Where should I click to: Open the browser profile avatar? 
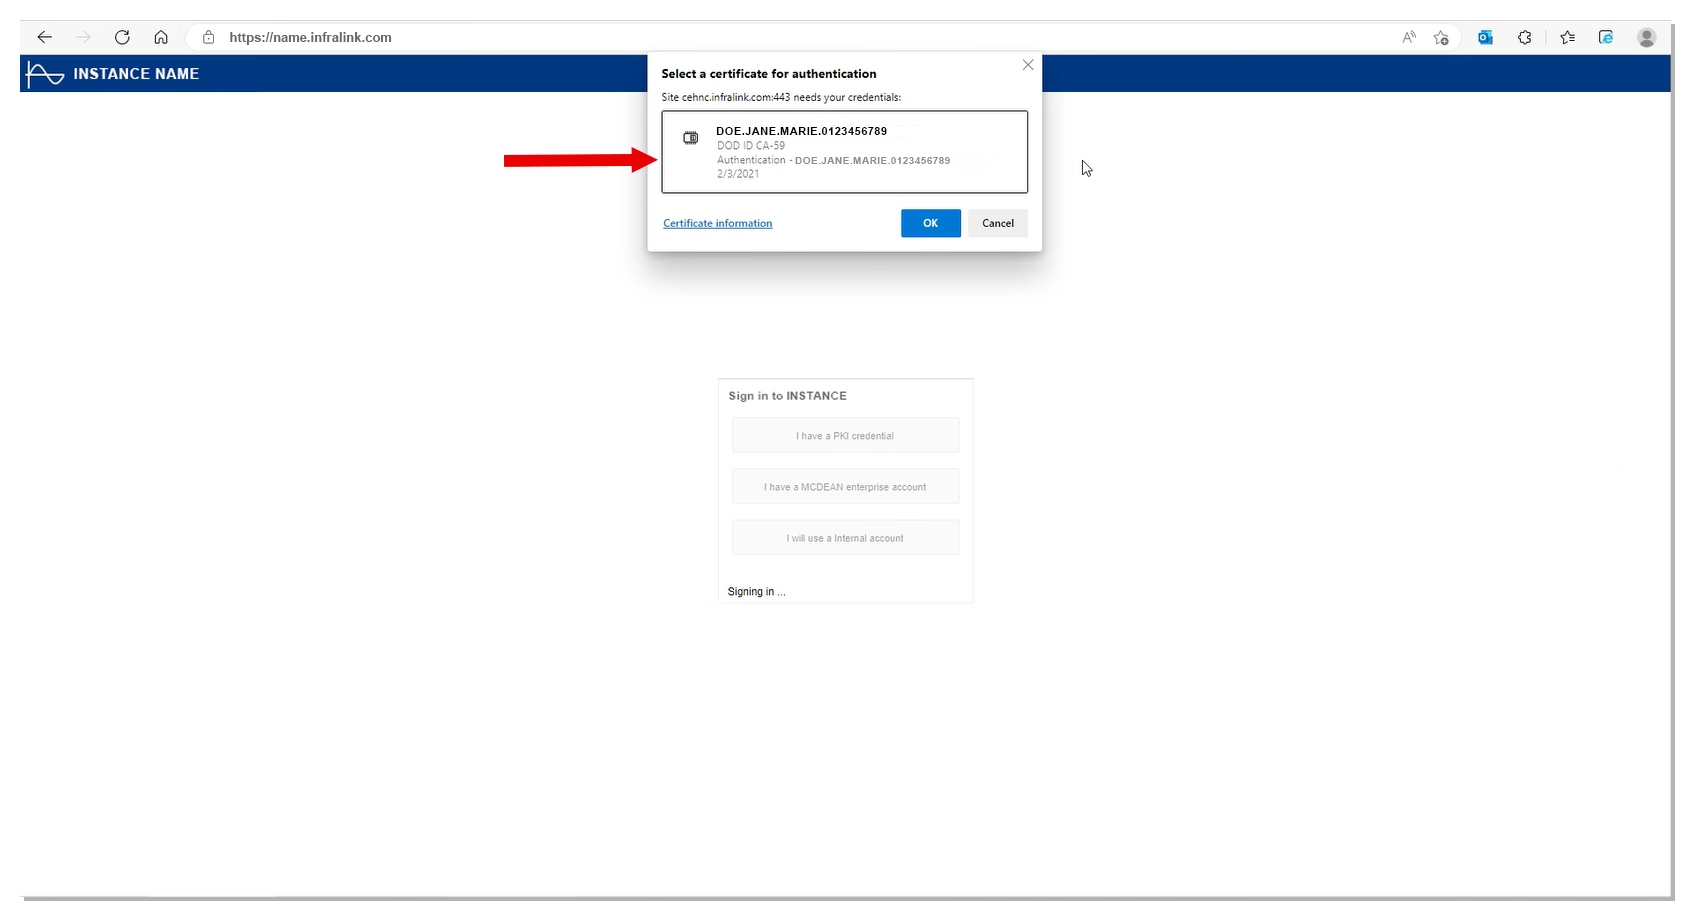1646,37
